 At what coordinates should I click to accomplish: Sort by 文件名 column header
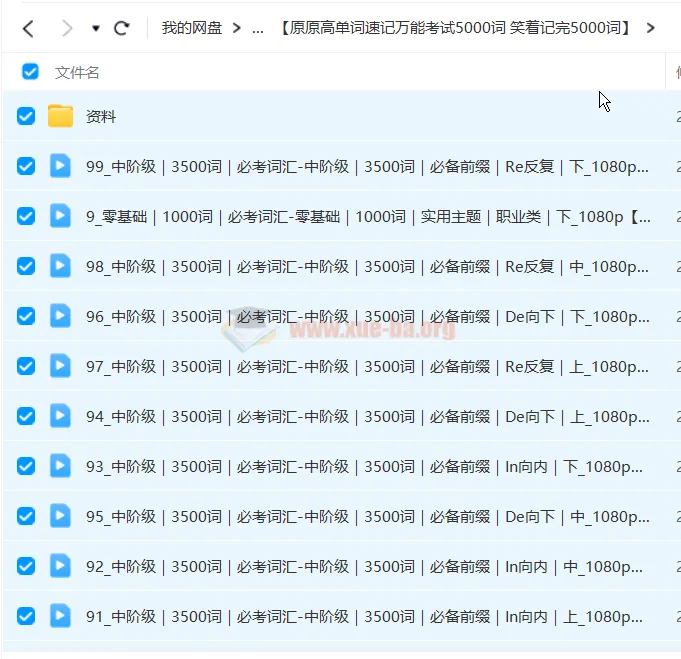(77, 72)
